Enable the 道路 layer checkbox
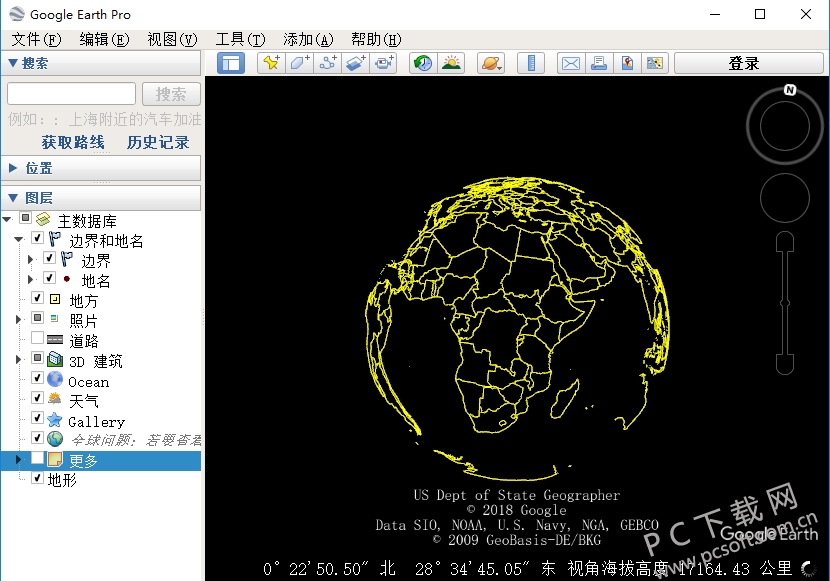830x581 pixels. pos(38,339)
